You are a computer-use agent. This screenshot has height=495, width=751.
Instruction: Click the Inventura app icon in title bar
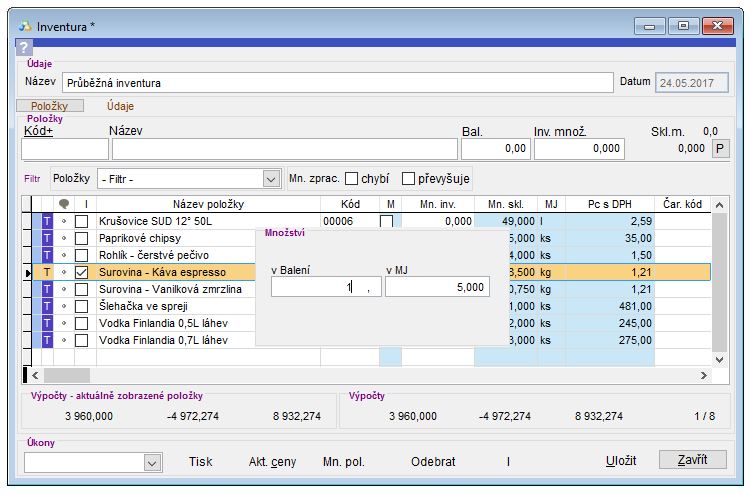pos(24,26)
